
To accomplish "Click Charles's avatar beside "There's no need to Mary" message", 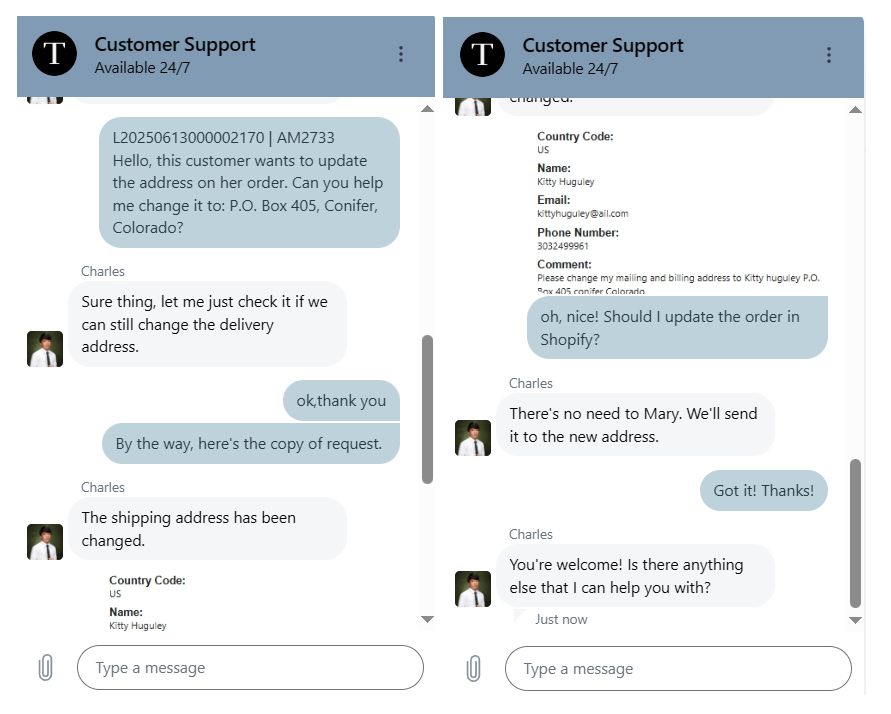I will tap(473, 438).
